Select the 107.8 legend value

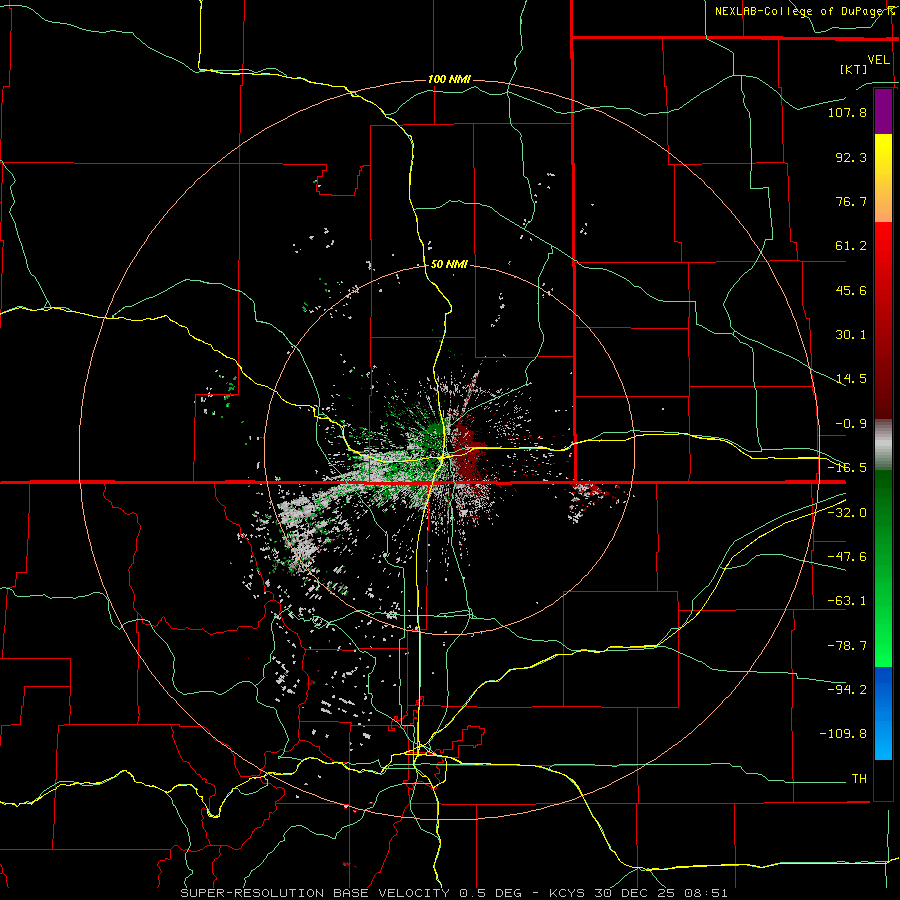847,112
